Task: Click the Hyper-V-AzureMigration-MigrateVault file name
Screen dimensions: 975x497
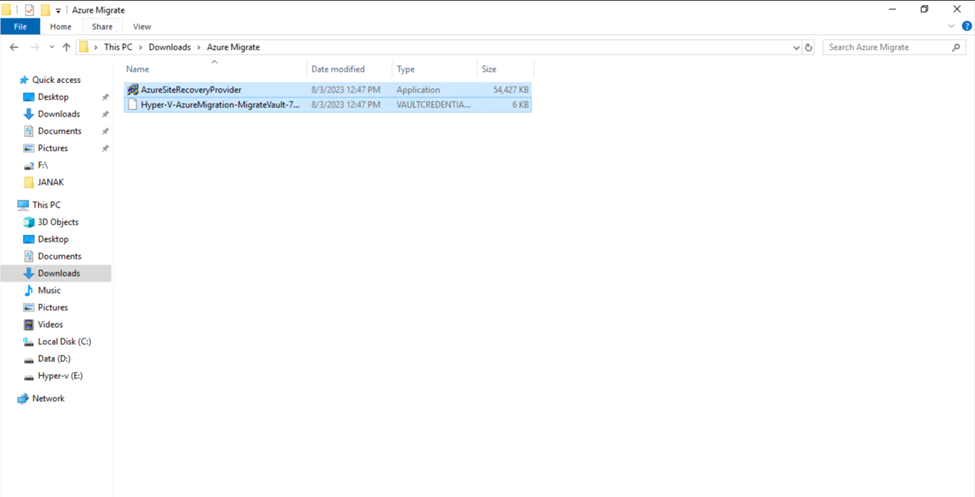Action: (221, 105)
